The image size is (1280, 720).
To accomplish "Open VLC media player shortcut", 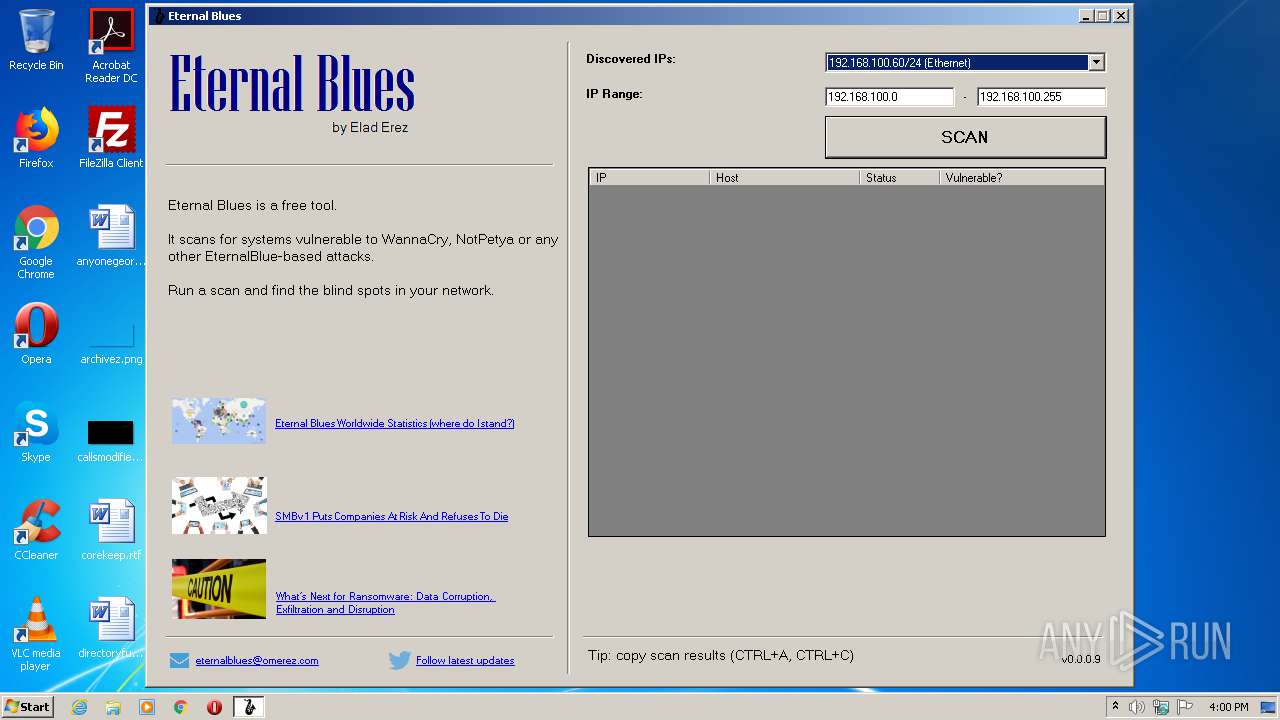I will coord(36,634).
